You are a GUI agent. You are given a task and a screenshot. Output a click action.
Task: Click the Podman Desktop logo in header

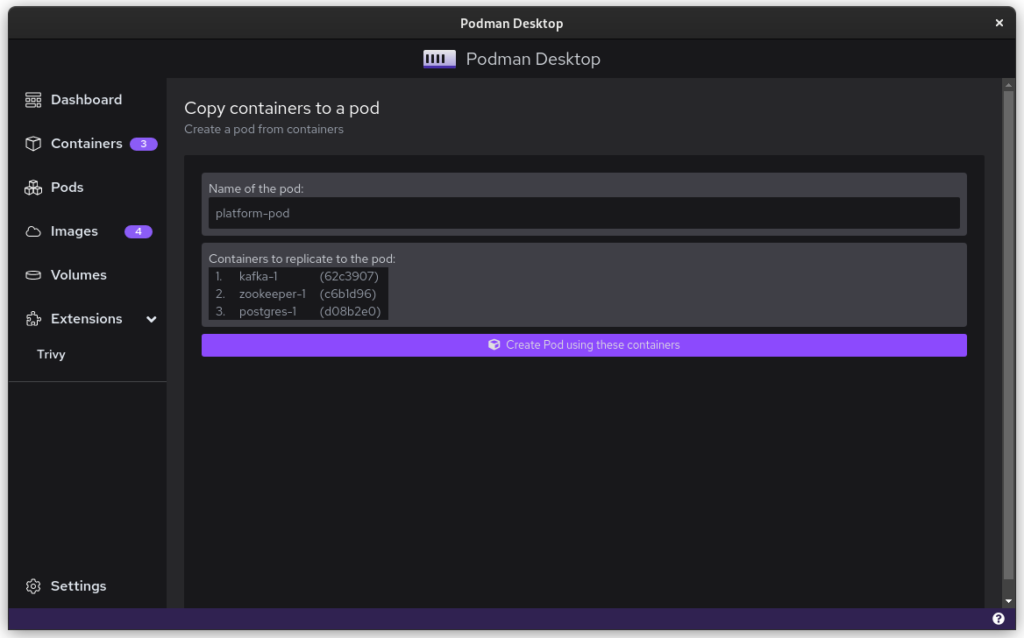click(439, 59)
